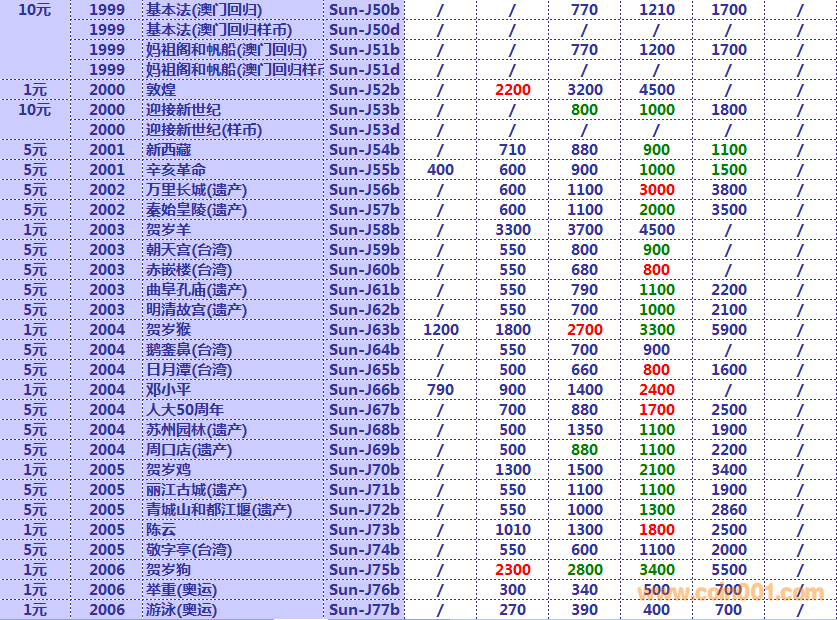Select the 秦始皇陵(遗产) name cell
Screen dimensions: 837x620
pyautogui.click(x=196, y=210)
